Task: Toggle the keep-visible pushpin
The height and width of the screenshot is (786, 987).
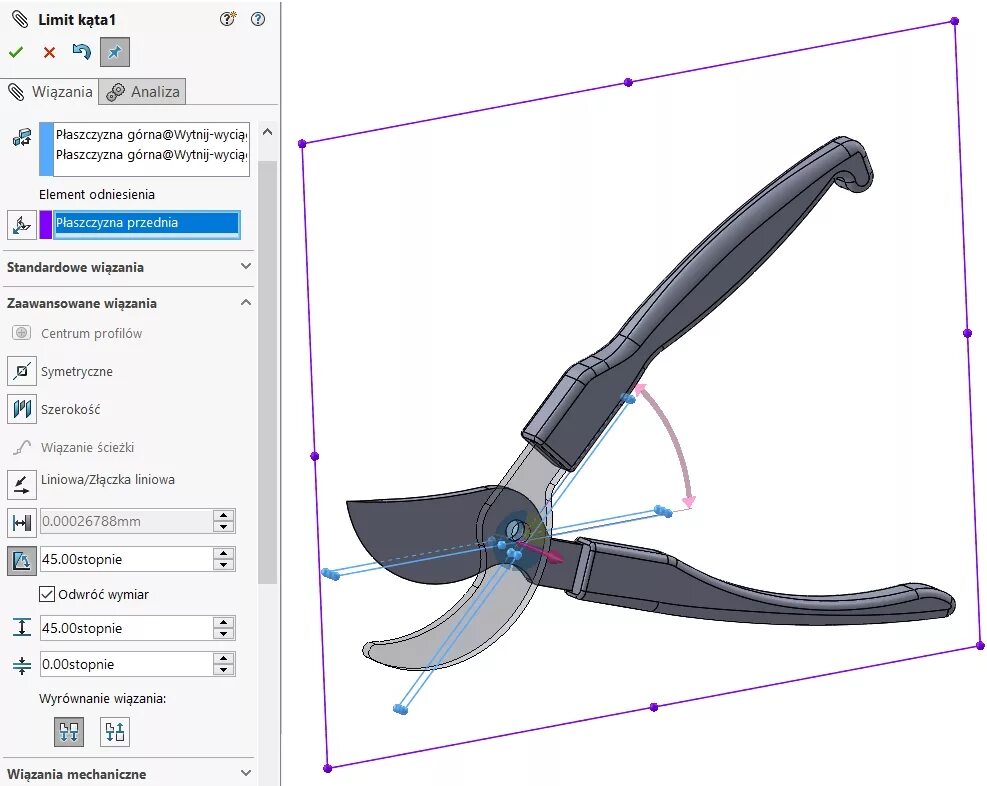Action: coord(115,52)
